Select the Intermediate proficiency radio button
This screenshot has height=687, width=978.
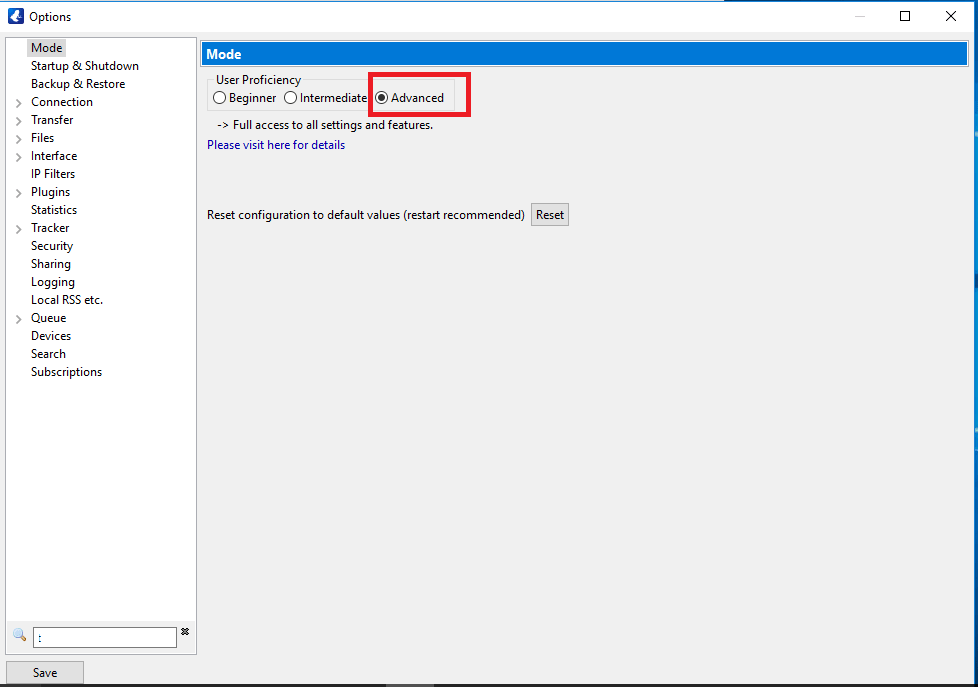291,98
